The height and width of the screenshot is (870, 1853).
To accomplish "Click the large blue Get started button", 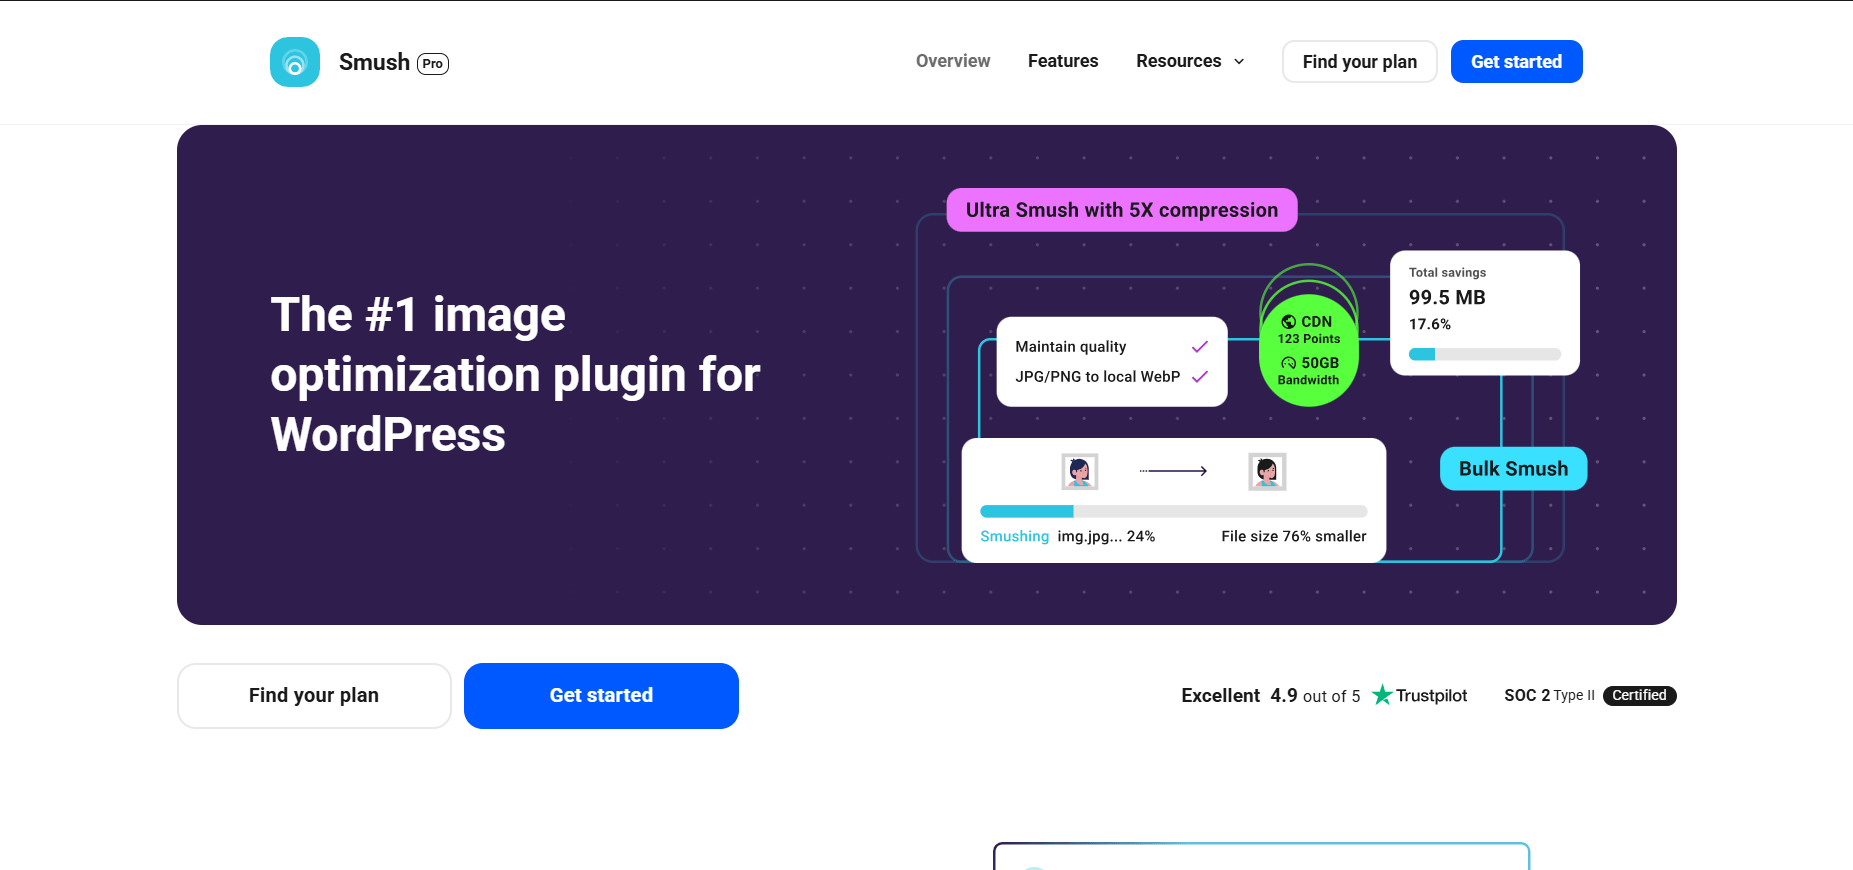I will tap(601, 696).
